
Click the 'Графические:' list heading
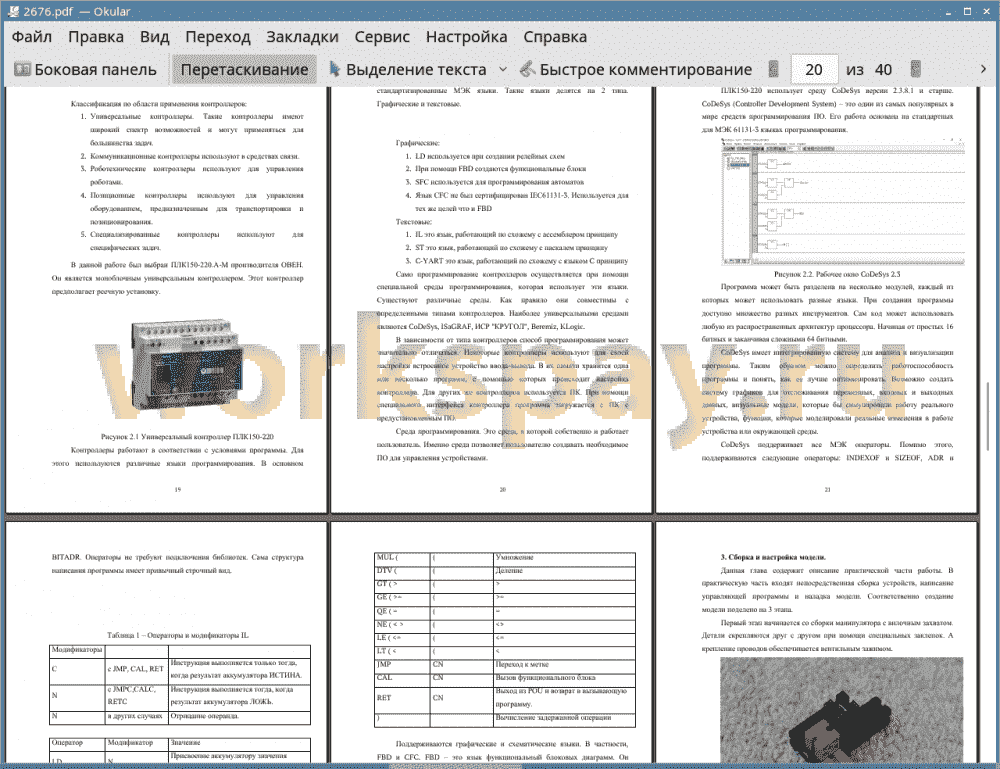tap(418, 143)
